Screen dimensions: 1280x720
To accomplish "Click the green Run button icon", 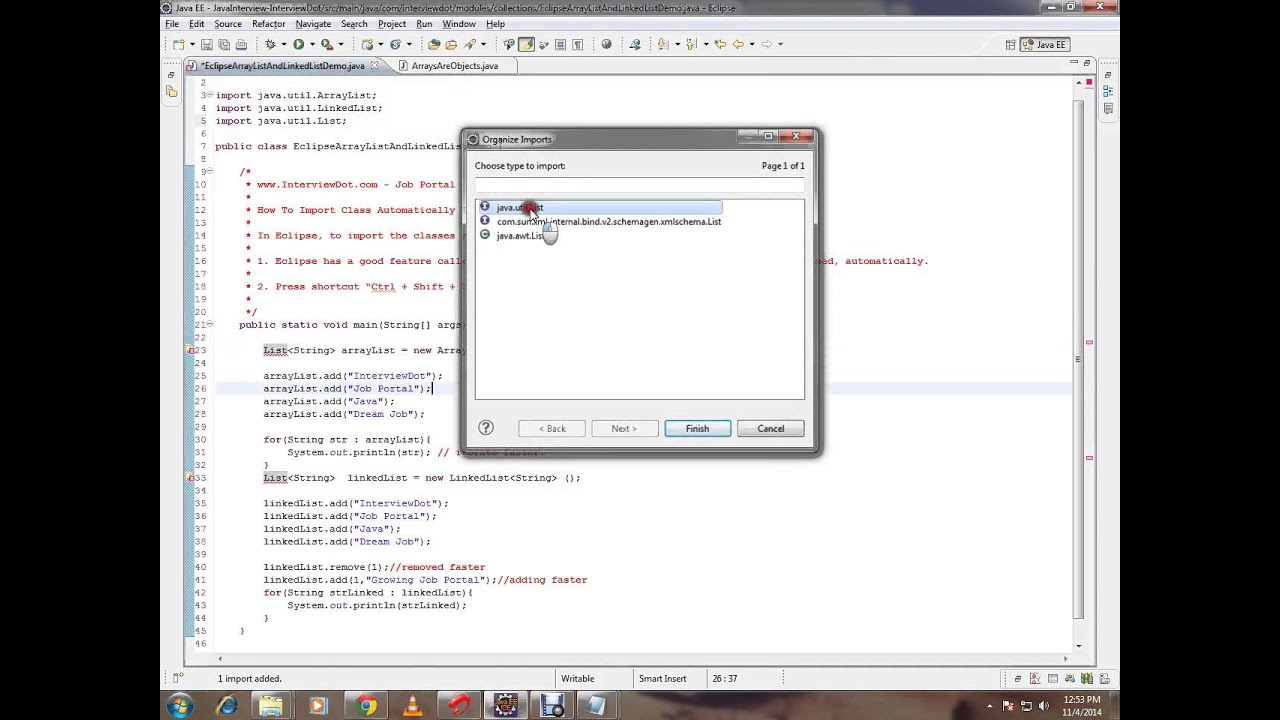I will click(298, 44).
